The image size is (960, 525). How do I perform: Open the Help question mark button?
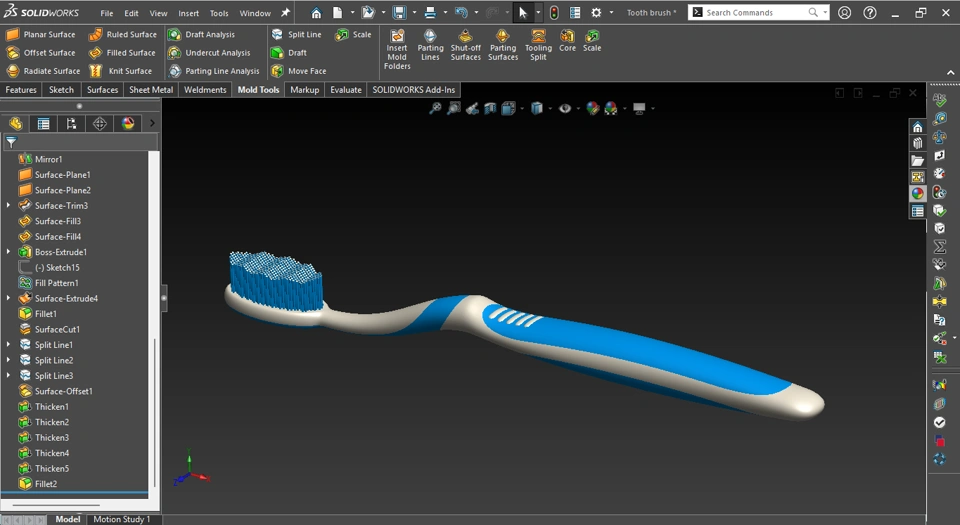click(869, 12)
